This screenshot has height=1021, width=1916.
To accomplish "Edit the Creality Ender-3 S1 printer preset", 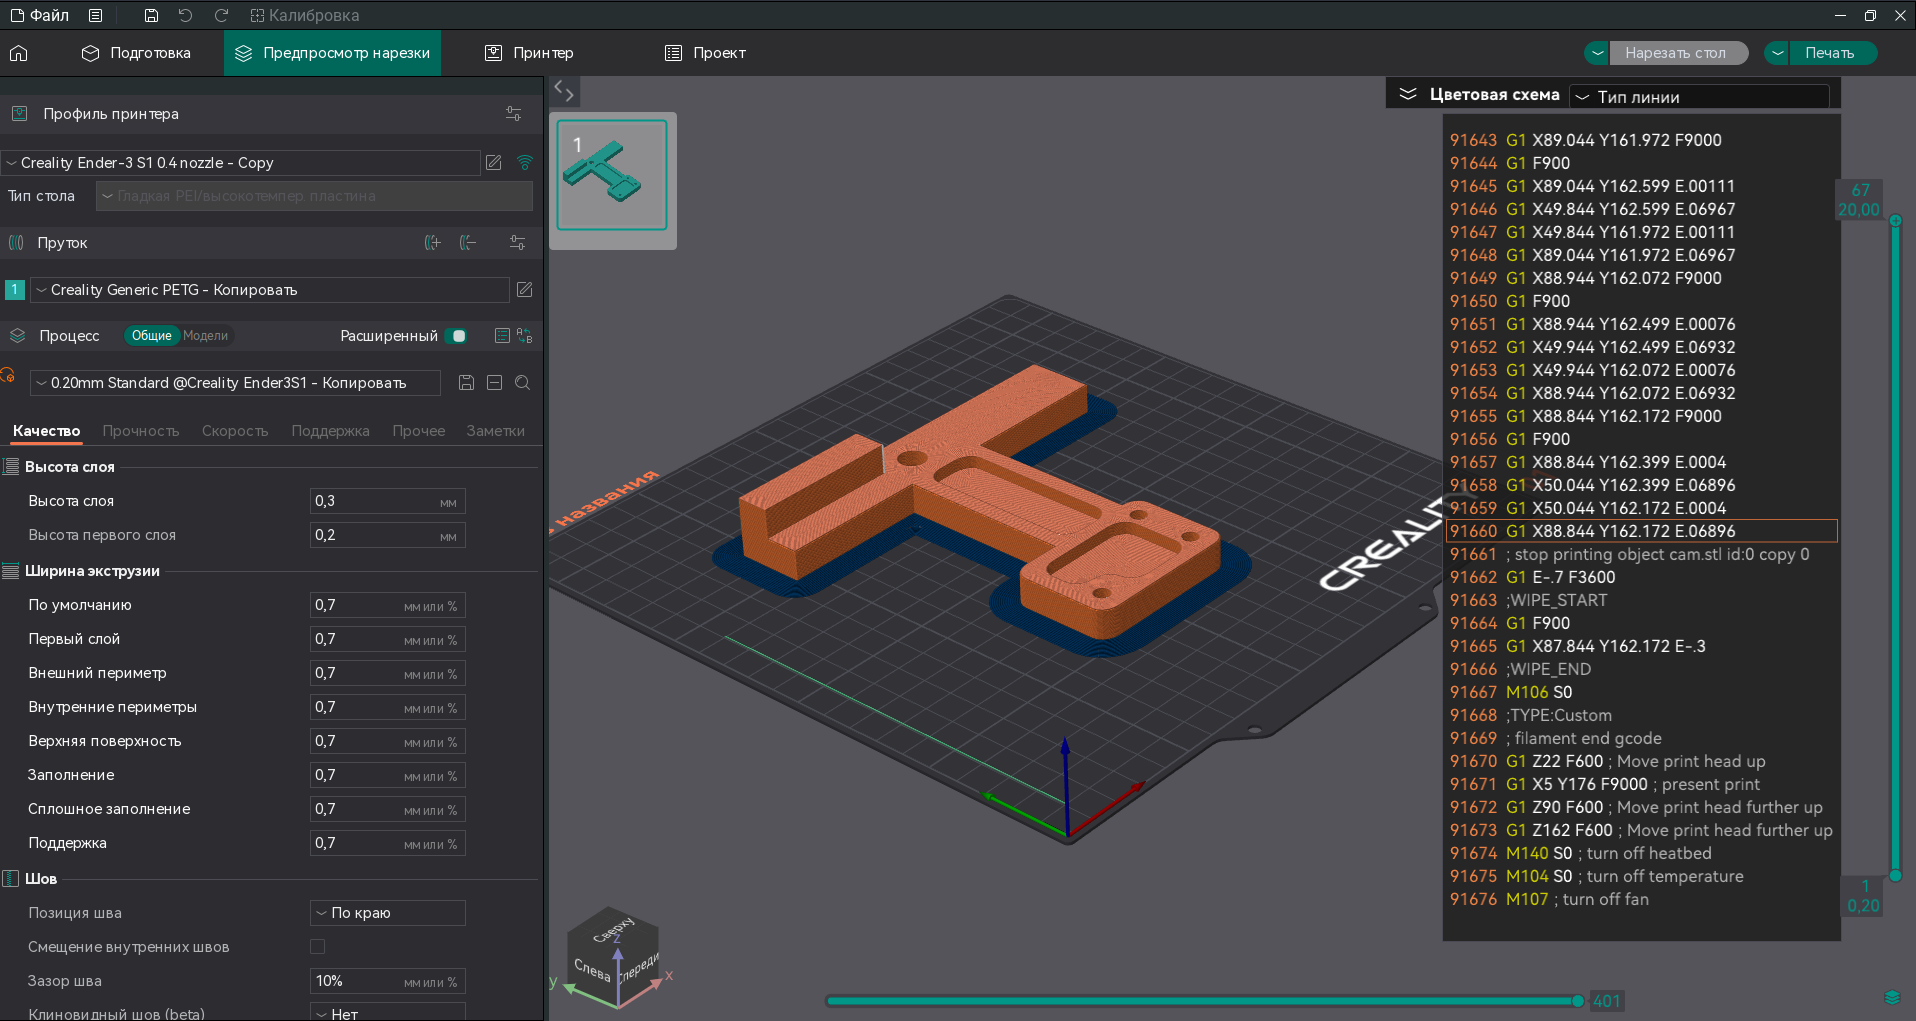I will click(x=494, y=163).
